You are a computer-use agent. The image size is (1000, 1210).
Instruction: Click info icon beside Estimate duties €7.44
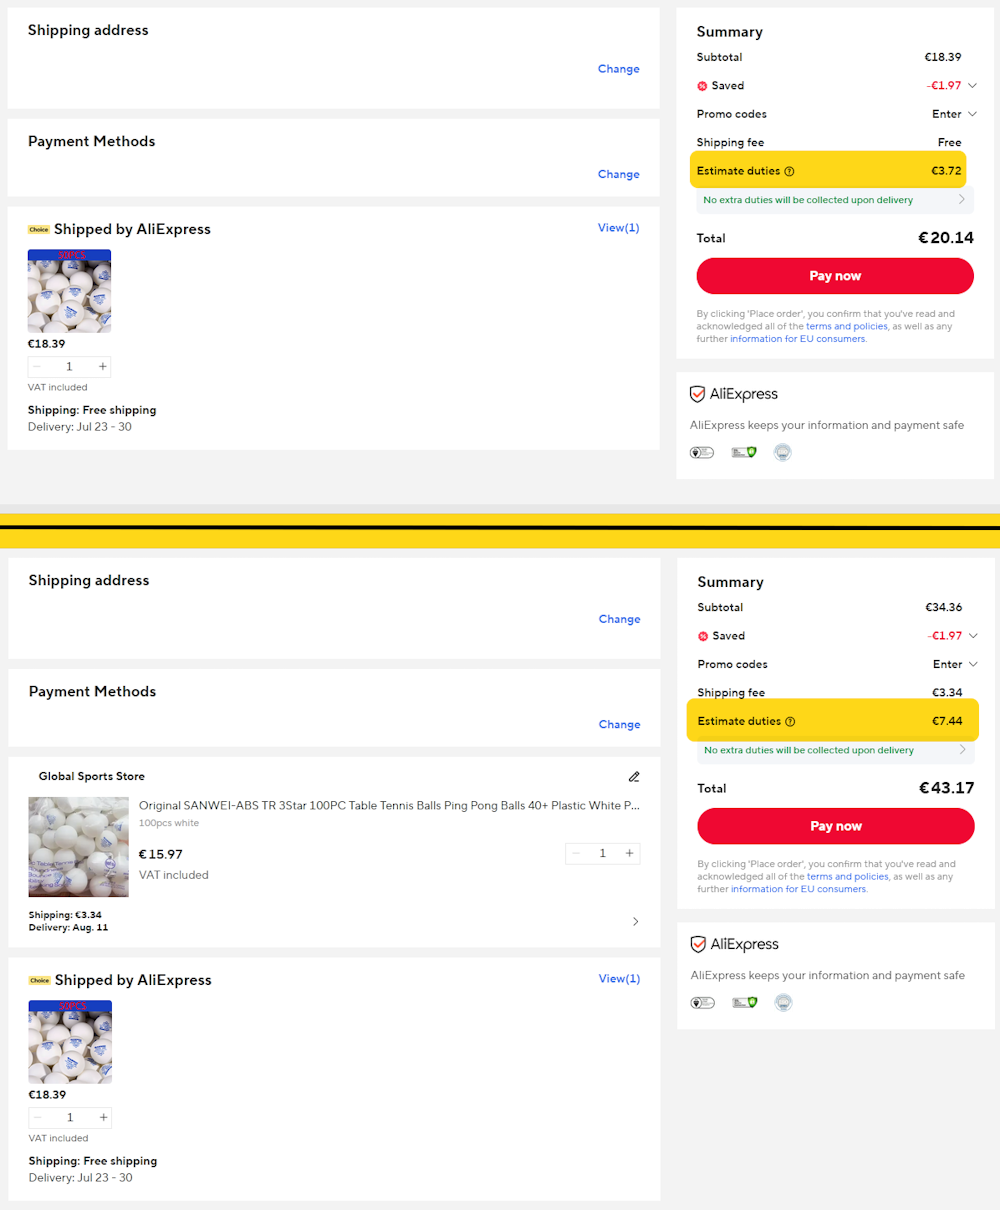(x=790, y=721)
